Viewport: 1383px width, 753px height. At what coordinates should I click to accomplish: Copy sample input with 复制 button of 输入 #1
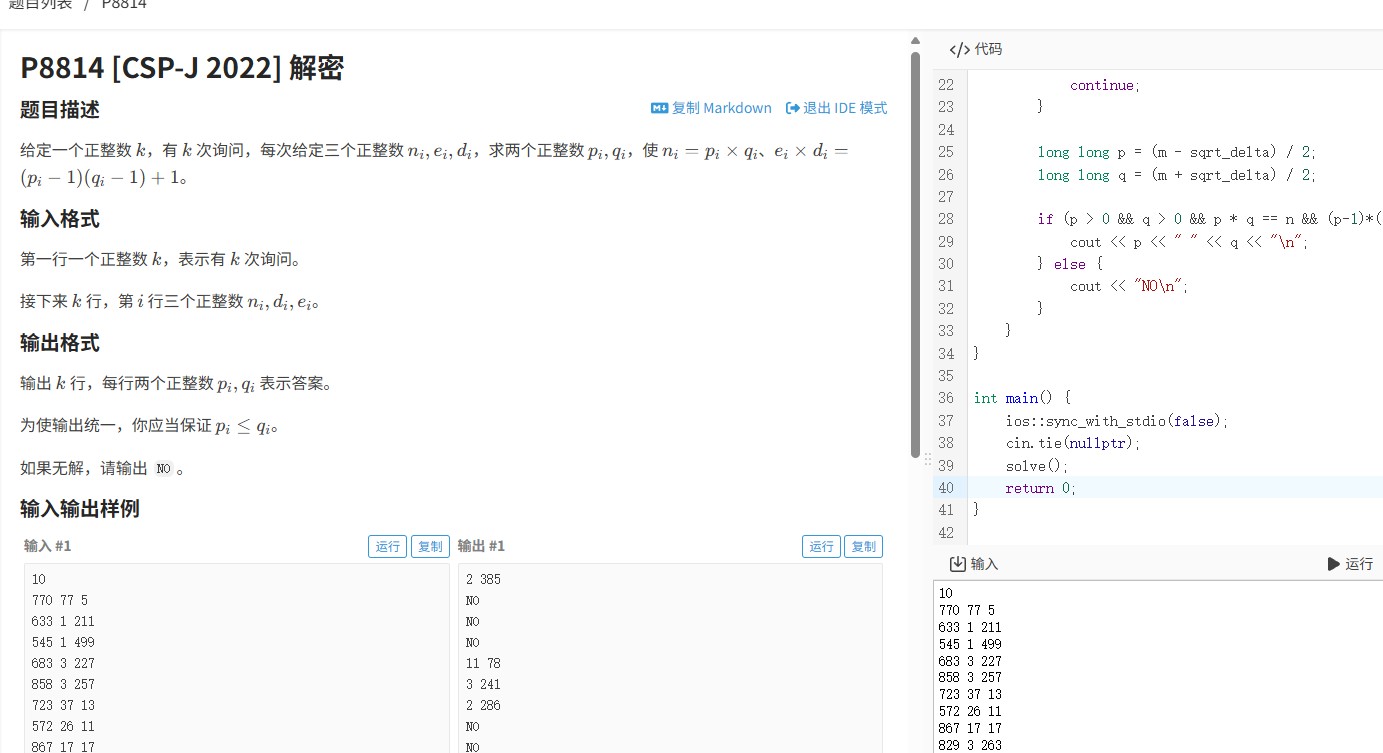[x=430, y=546]
